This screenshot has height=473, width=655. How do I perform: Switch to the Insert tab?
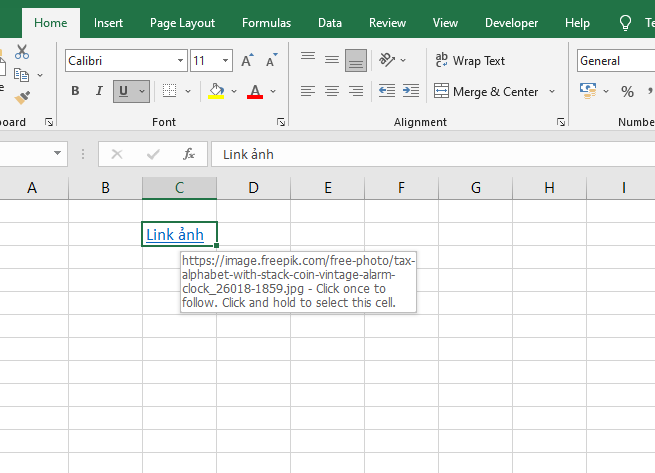[x=109, y=22]
